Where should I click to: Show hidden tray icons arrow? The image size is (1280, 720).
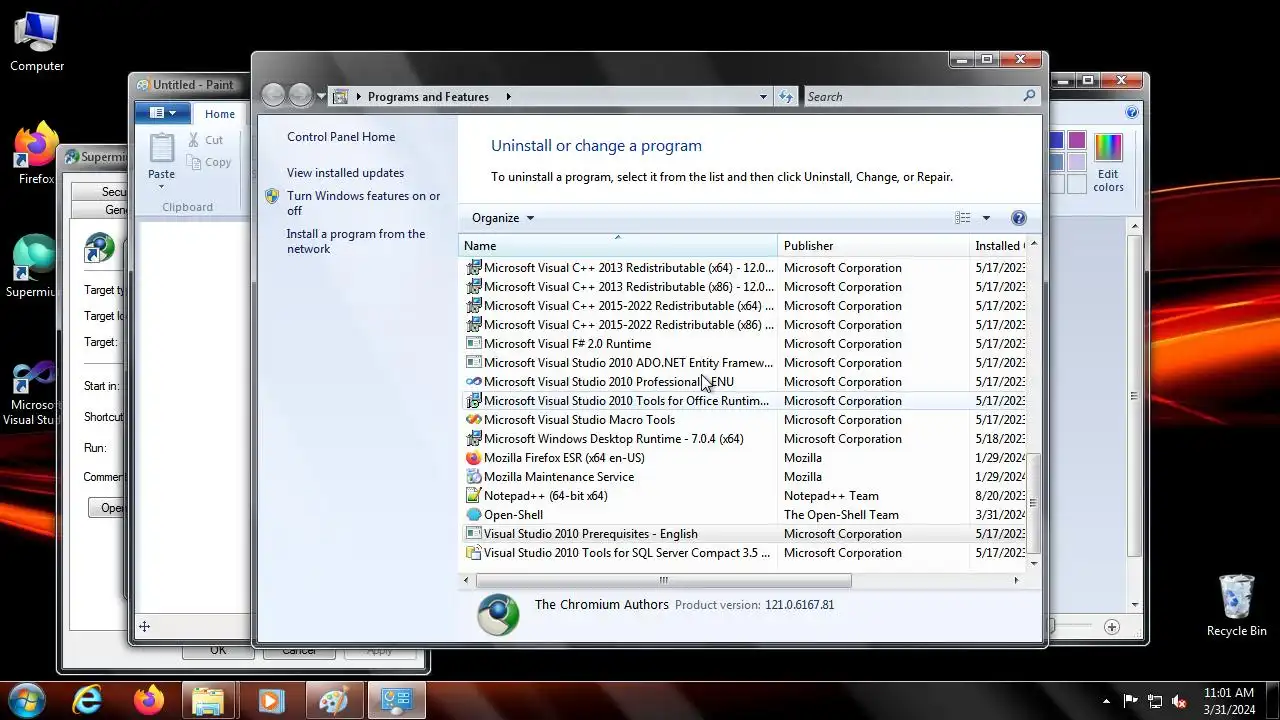1106,701
